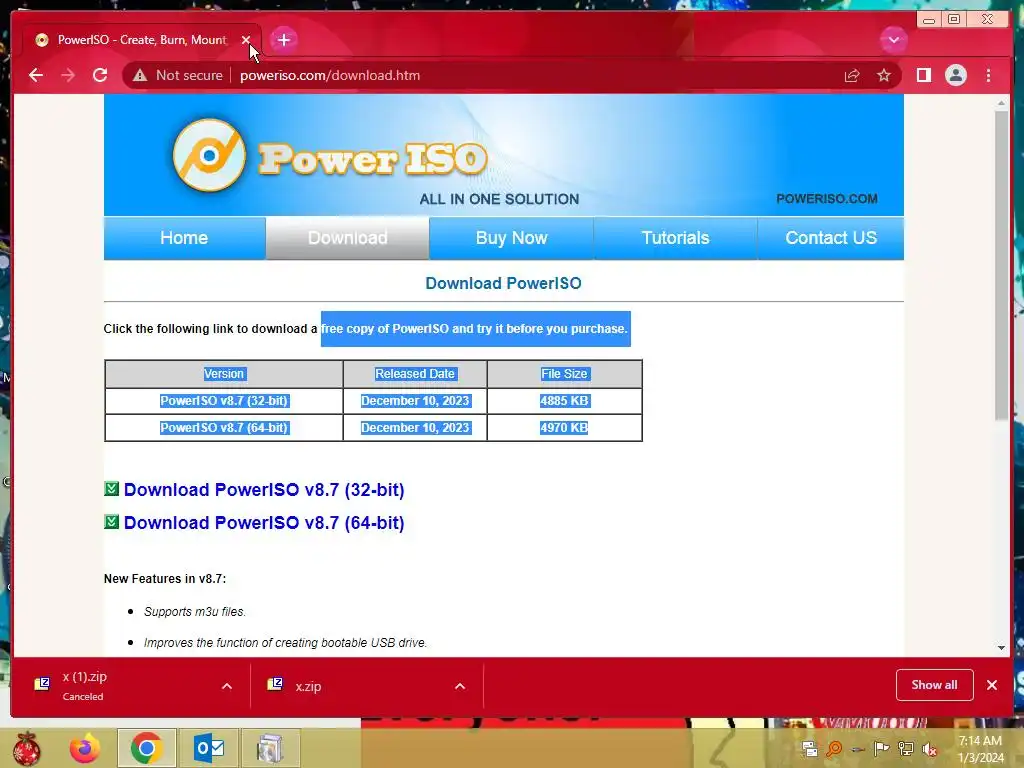Screen dimensions: 1024x768
Task: Click the PowerISO disc logo
Action: pyautogui.click(x=209, y=155)
